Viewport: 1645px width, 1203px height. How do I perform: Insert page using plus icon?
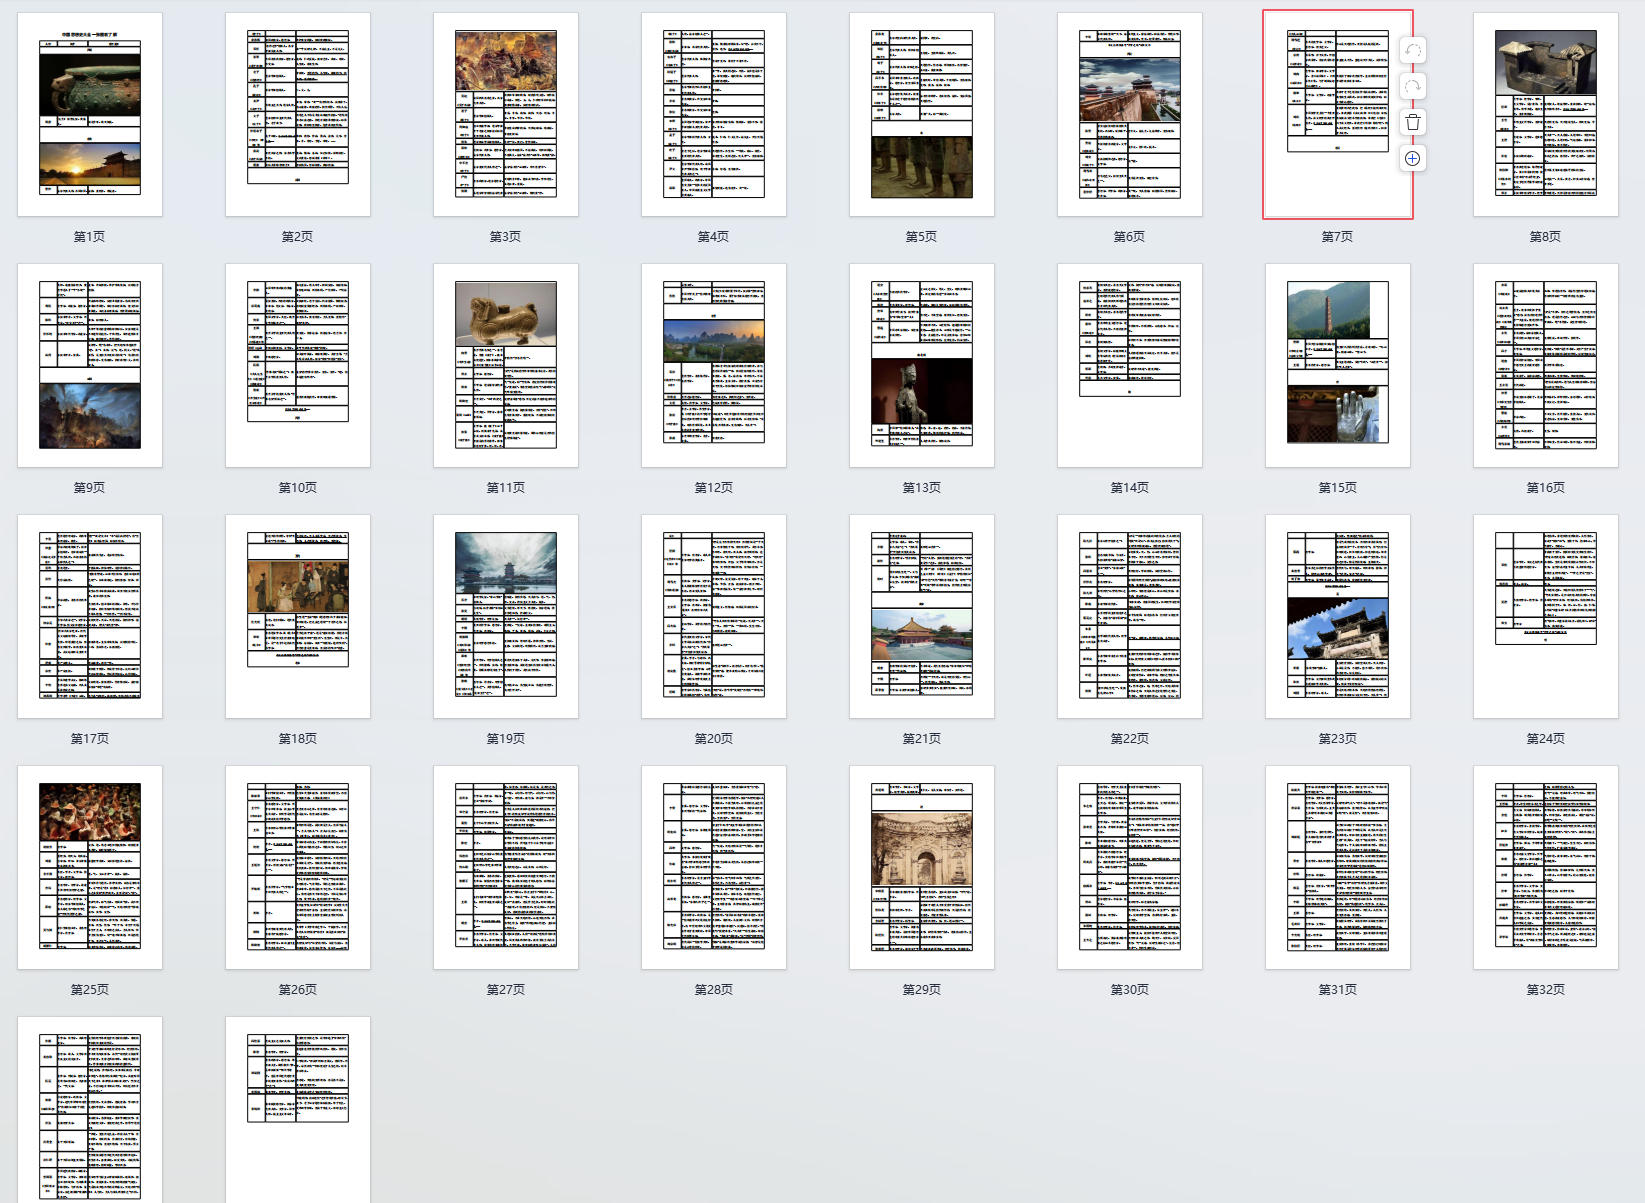pyautogui.click(x=1412, y=158)
